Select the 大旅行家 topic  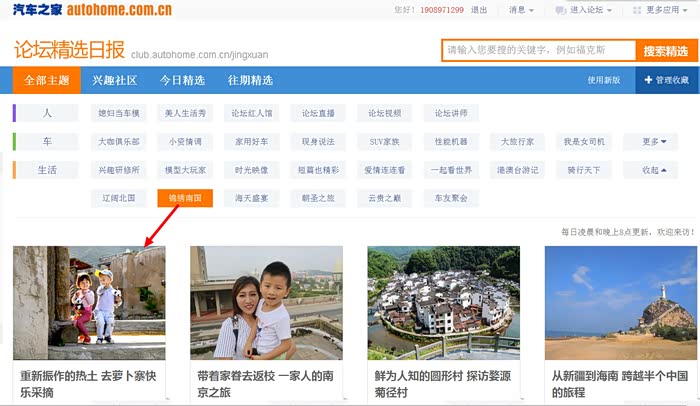(518, 142)
